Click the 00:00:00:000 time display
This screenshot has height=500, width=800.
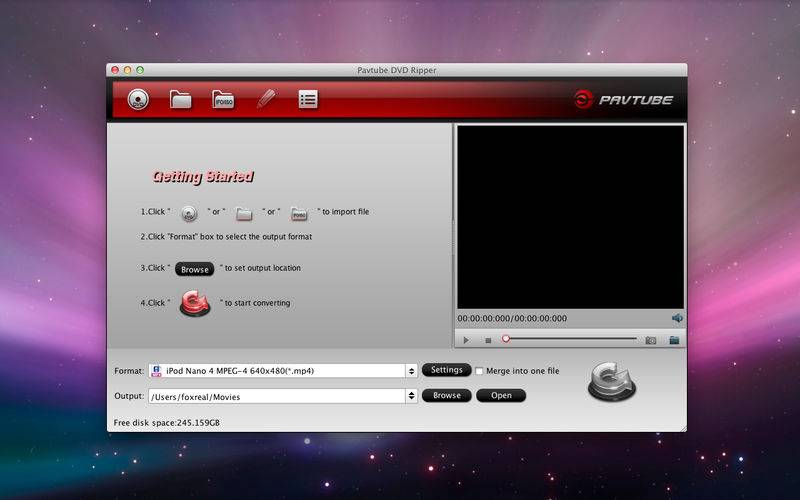[512, 318]
